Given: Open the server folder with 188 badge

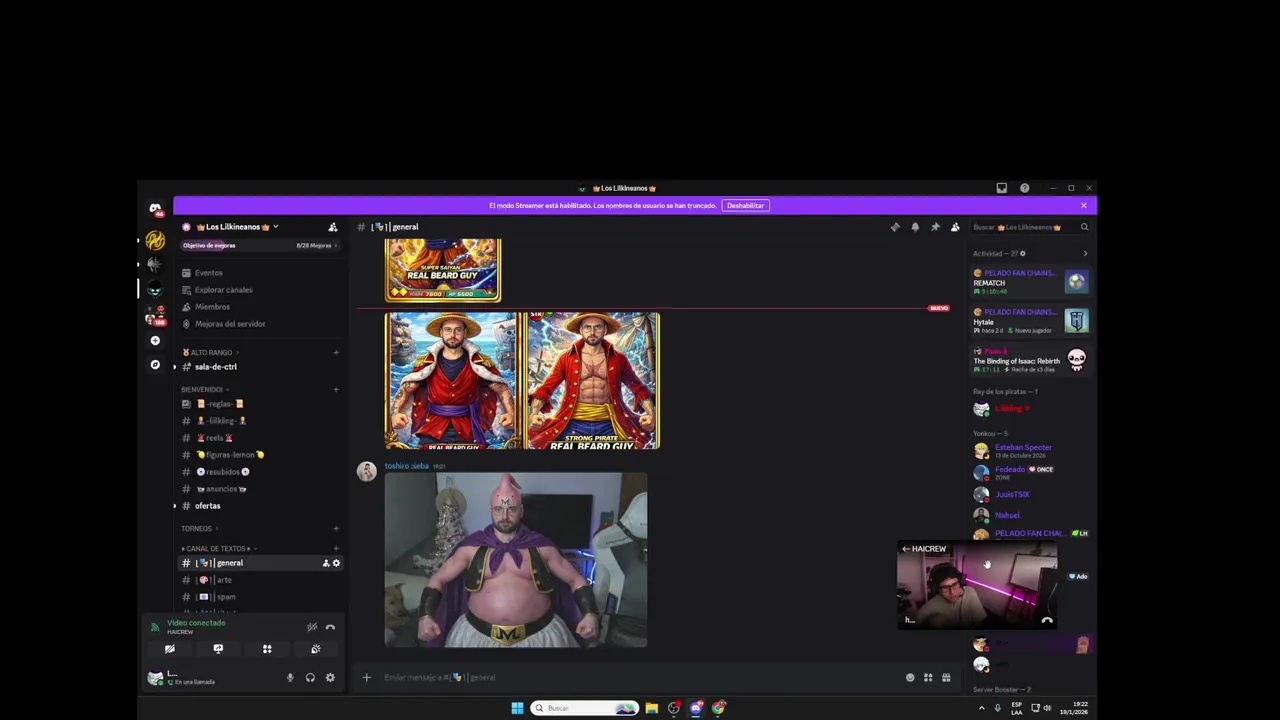Looking at the screenshot, I should pos(155,317).
